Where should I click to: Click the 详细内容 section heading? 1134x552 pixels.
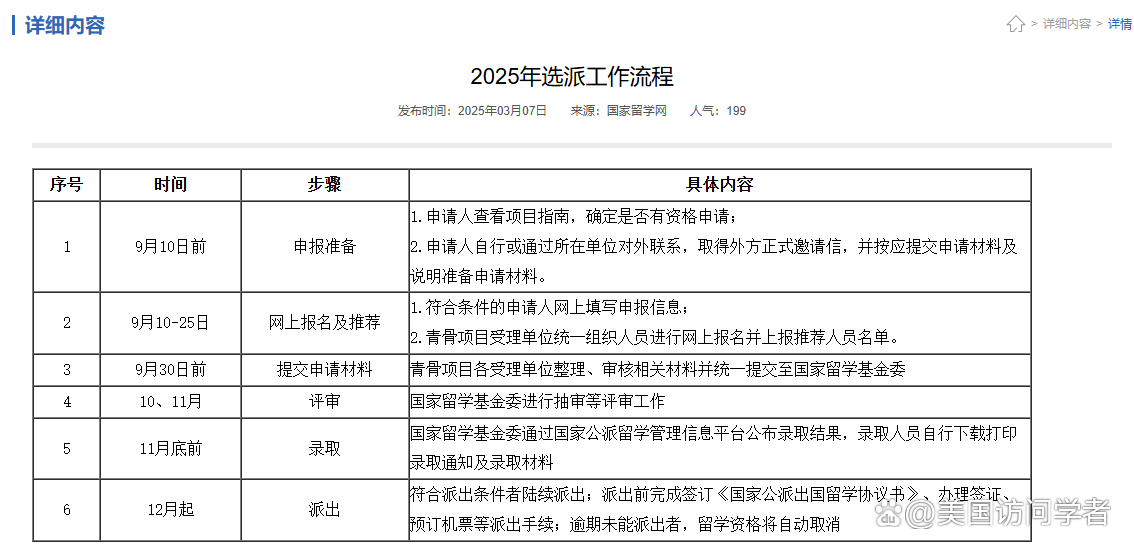[x=65, y=25]
